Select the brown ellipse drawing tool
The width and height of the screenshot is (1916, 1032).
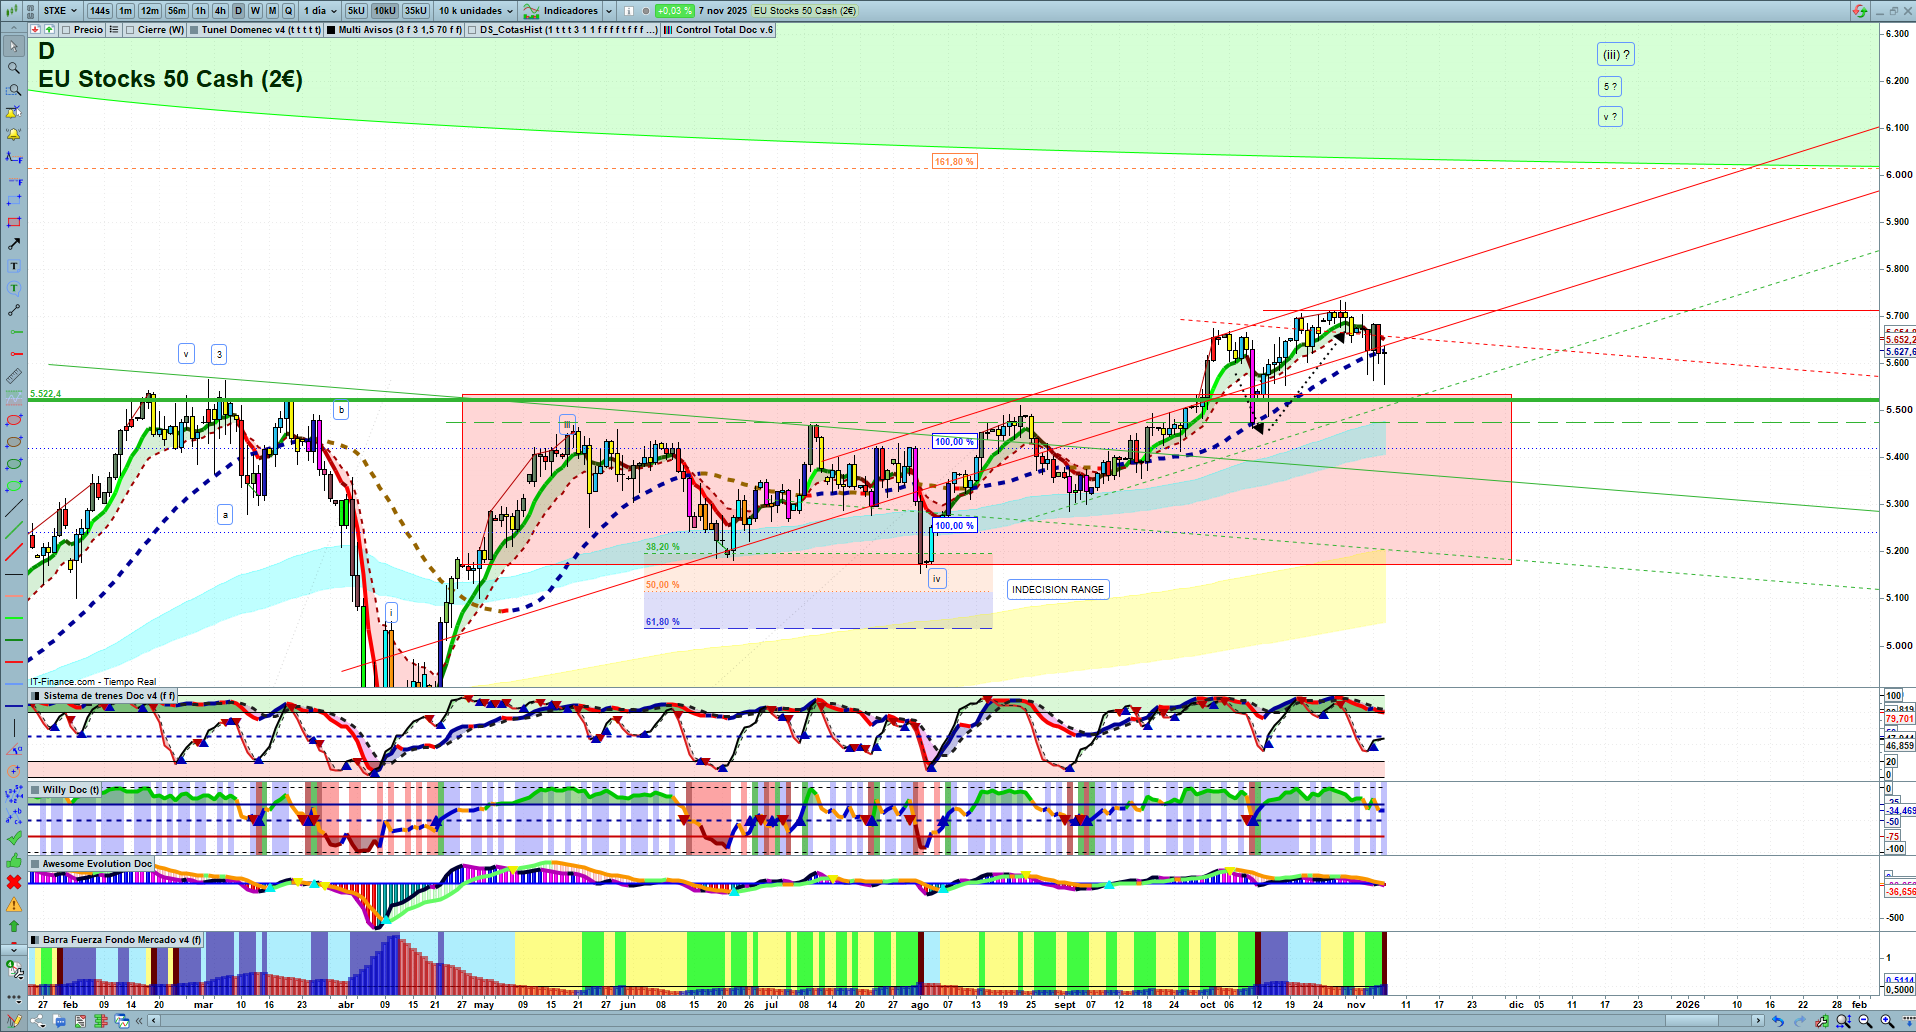click(x=14, y=442)
